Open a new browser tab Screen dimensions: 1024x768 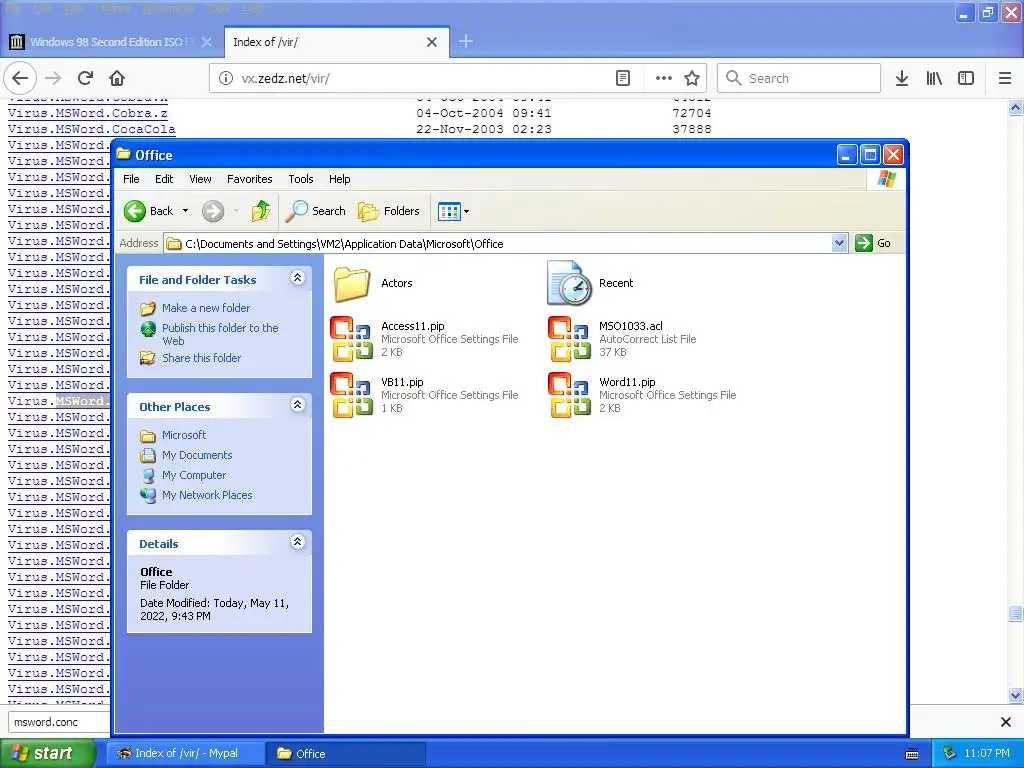point(466,41)
